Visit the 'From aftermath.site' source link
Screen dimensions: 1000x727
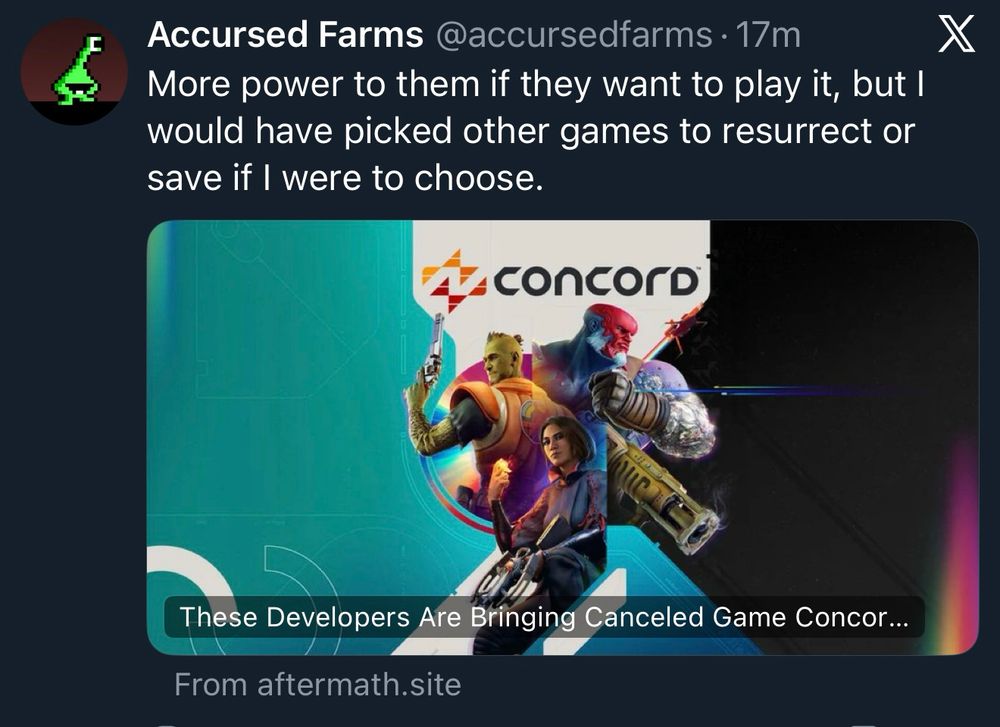(x=318, y=685)
